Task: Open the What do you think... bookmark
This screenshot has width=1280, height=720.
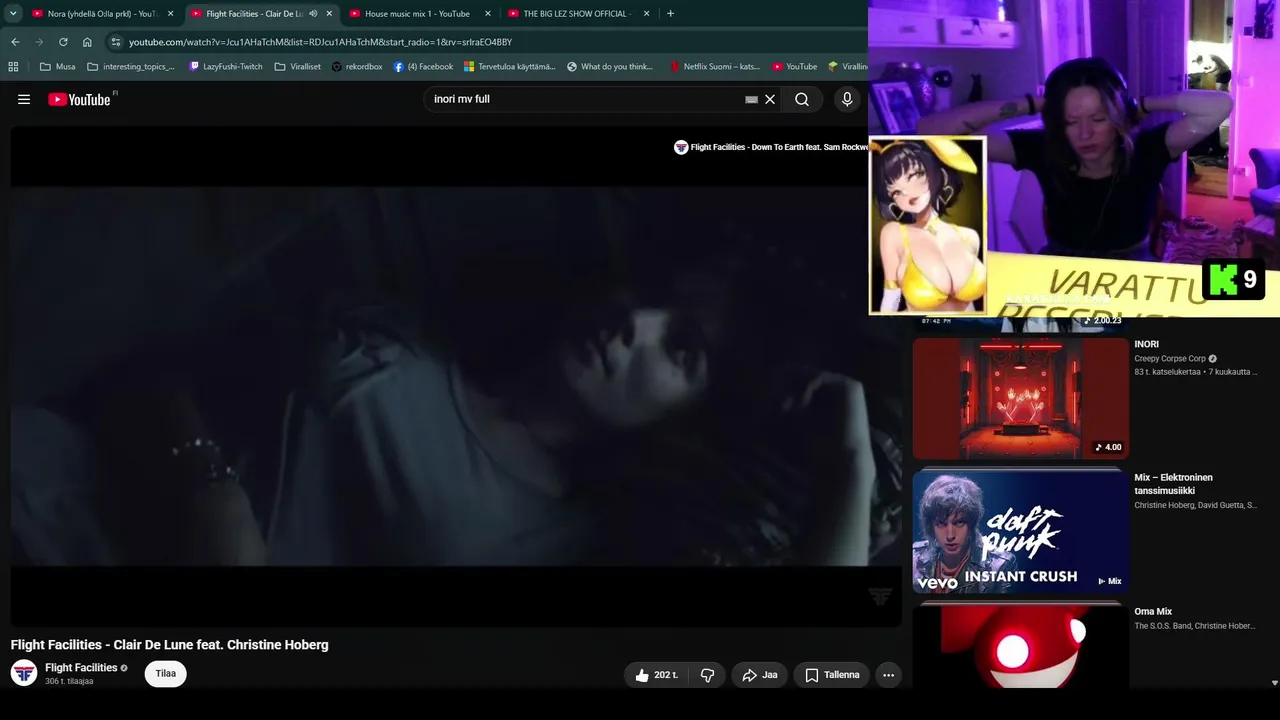Action: [610, 67]
